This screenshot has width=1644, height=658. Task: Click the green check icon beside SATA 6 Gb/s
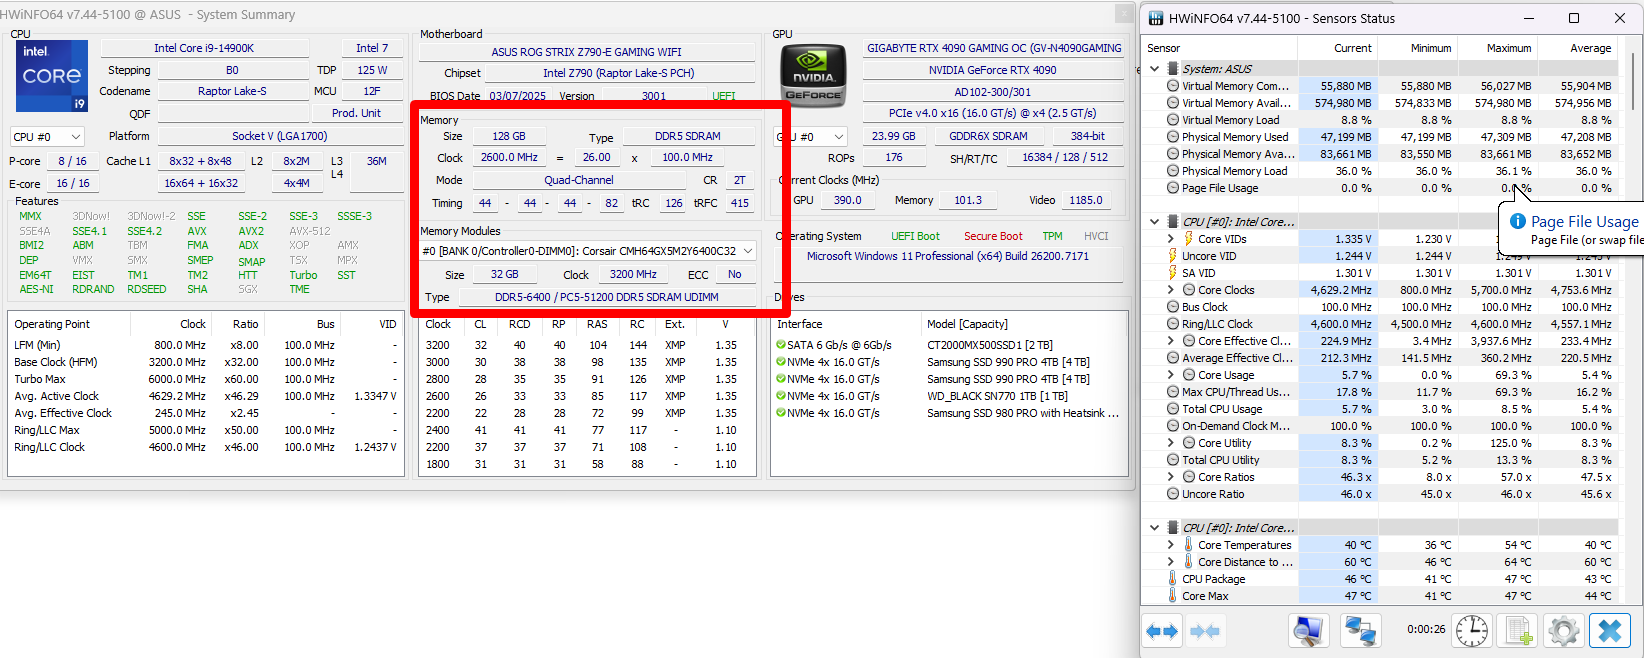[780, 345]
